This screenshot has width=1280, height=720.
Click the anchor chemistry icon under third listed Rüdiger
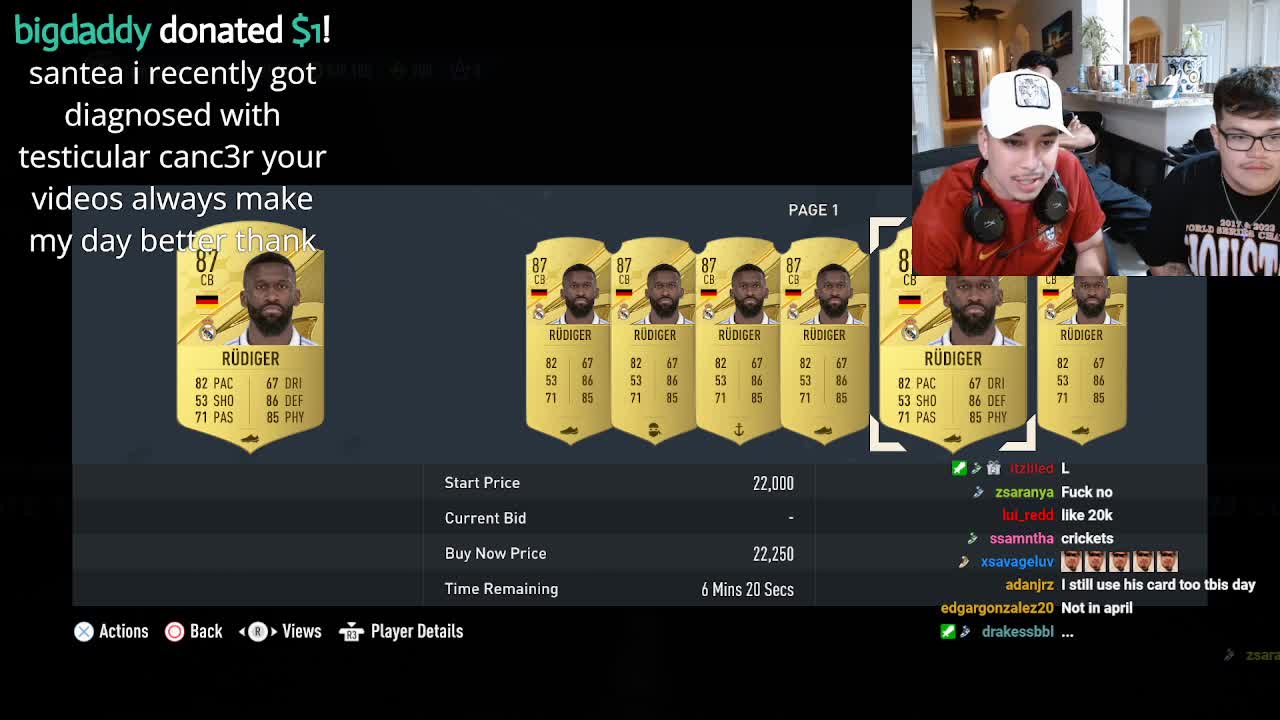pos(739,430)
